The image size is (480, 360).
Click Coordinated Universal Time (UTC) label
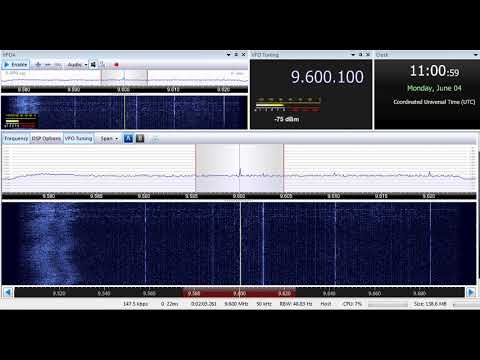point(434,102)
